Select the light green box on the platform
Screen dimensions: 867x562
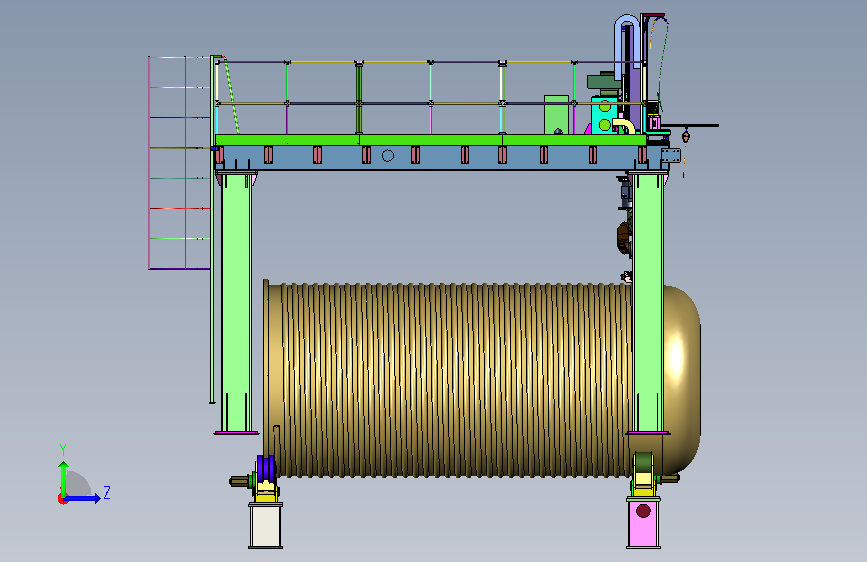pyautogui.click(x=556, y=115)
